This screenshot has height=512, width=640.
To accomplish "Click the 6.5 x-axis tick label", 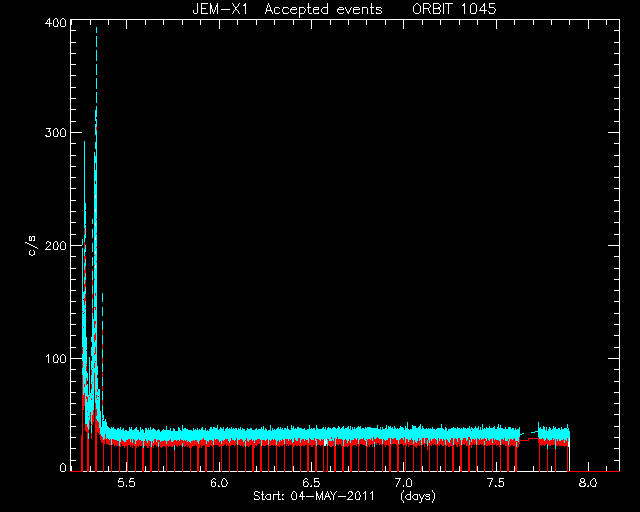I will 311,483.
